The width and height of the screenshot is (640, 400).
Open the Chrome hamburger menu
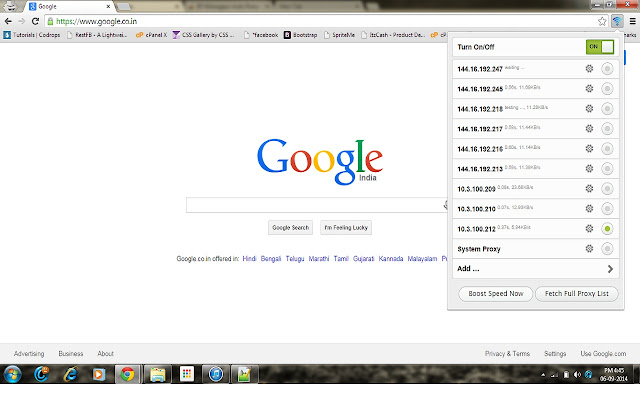tap(632, 21)
